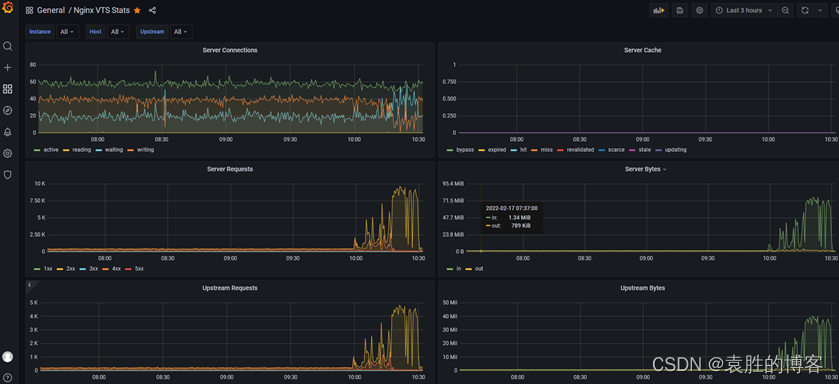Open the Upstream Bytes panel title
Viewport: 839px width, 384px height.
(642, 288)
